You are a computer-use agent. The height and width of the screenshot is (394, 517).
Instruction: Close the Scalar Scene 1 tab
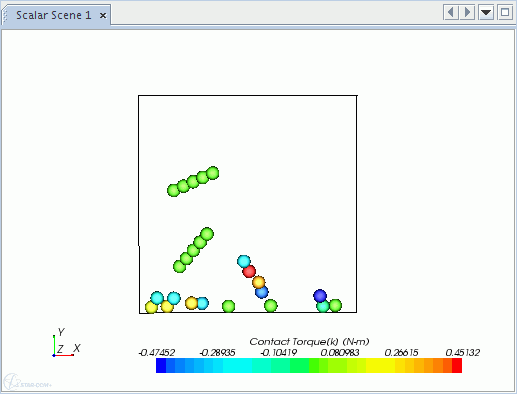point(103,15)
